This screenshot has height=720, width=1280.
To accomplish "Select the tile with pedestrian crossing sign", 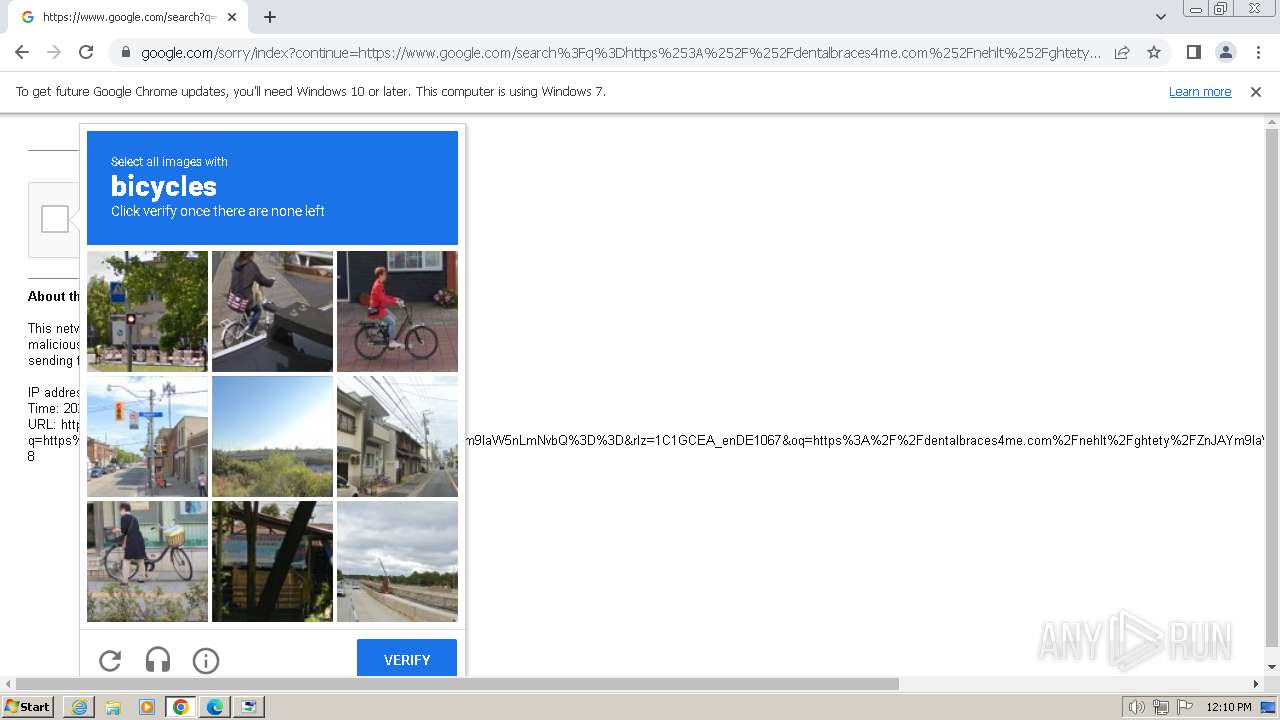I will coord(147,311).
